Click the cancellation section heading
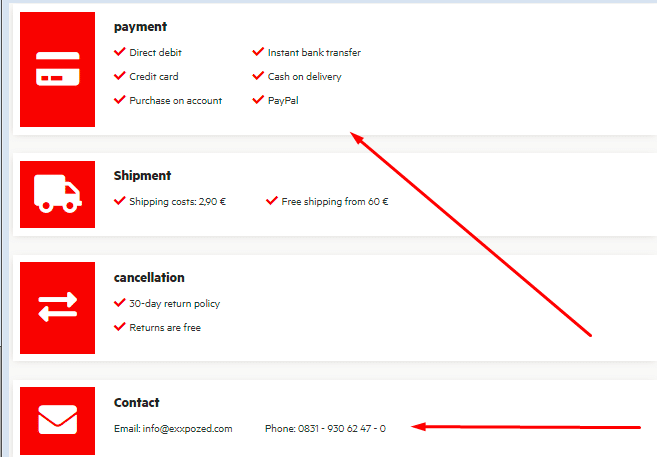The height and width of the screenshot is (457, 657). [x=149, y=278]
